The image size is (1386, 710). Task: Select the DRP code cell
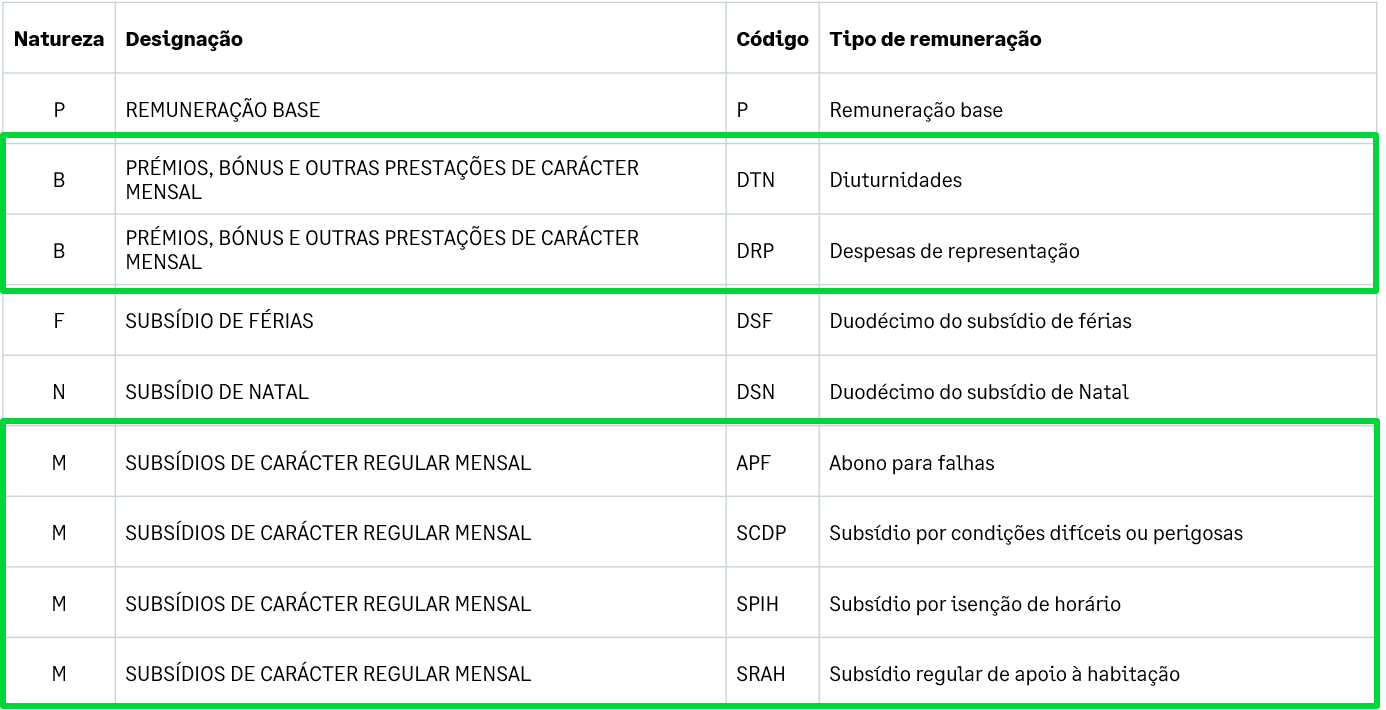pos(772,251)
